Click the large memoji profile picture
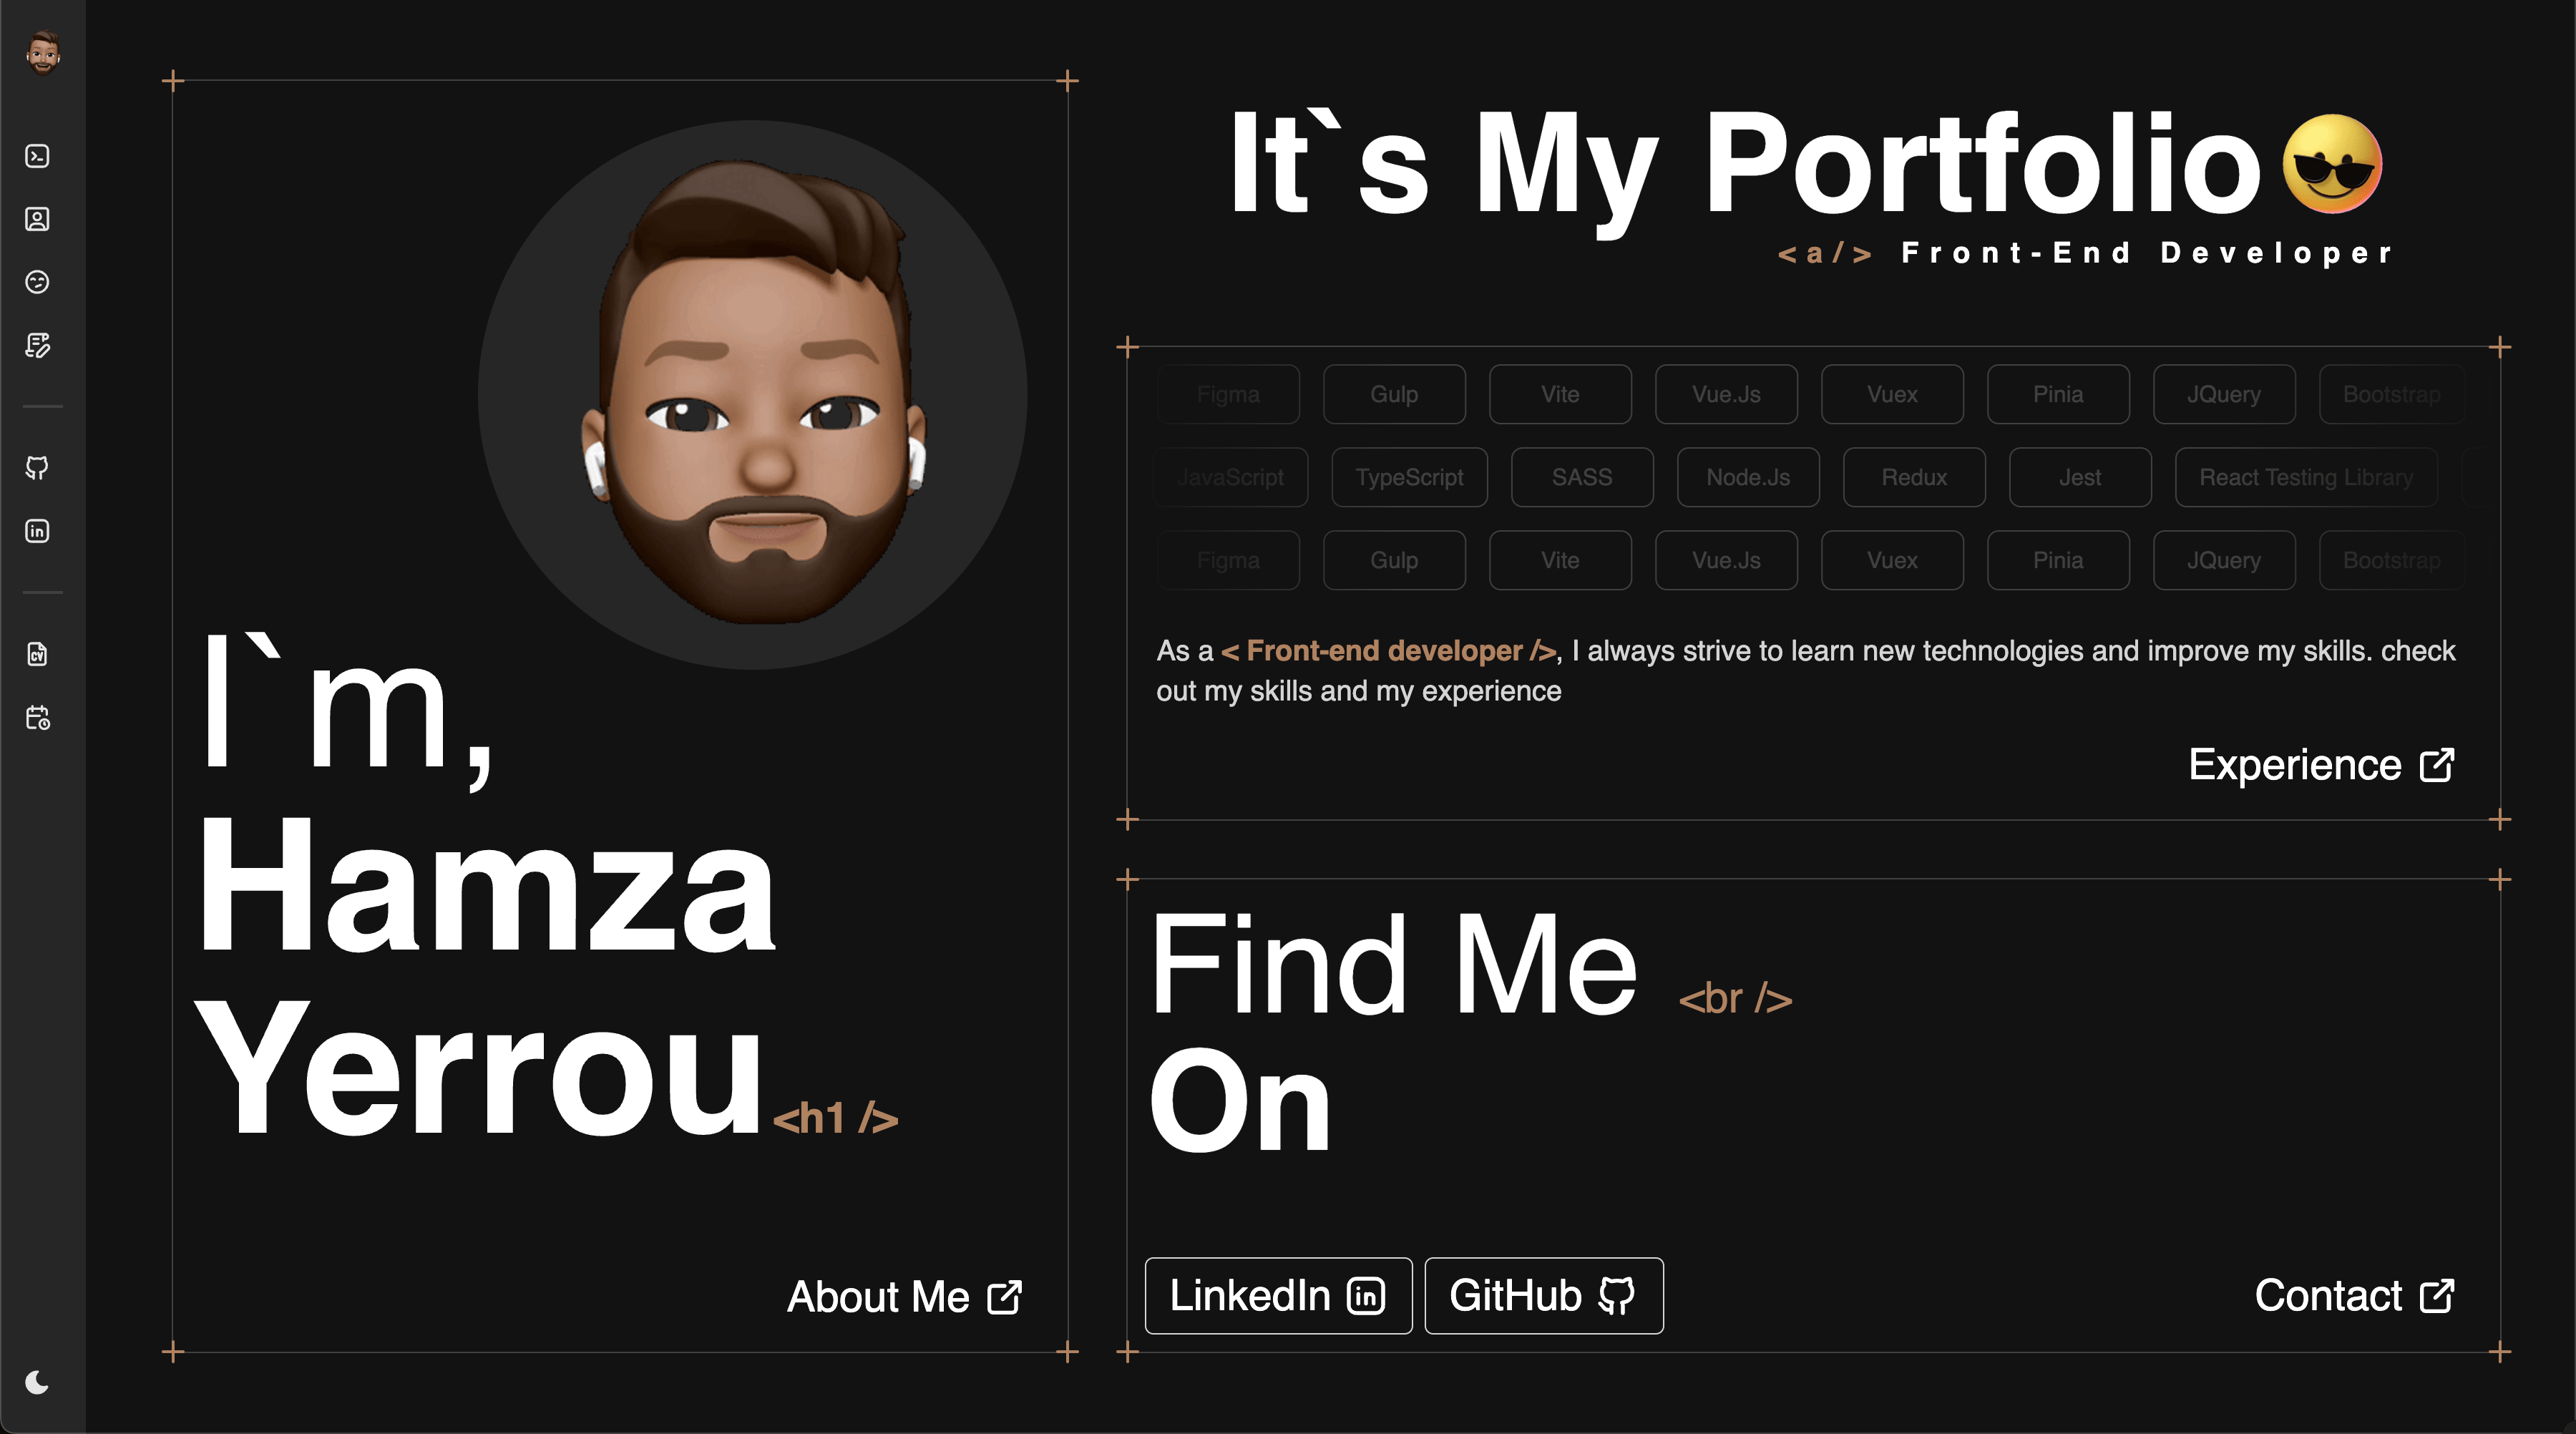Viewport: 2576px width, 1434px height. pos(752,395)
